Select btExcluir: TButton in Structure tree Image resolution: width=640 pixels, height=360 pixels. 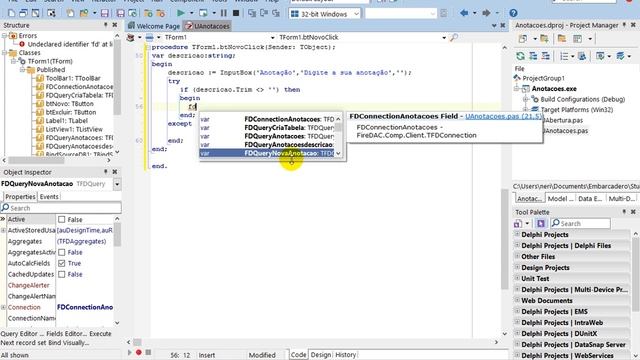(x=71, y=112)
